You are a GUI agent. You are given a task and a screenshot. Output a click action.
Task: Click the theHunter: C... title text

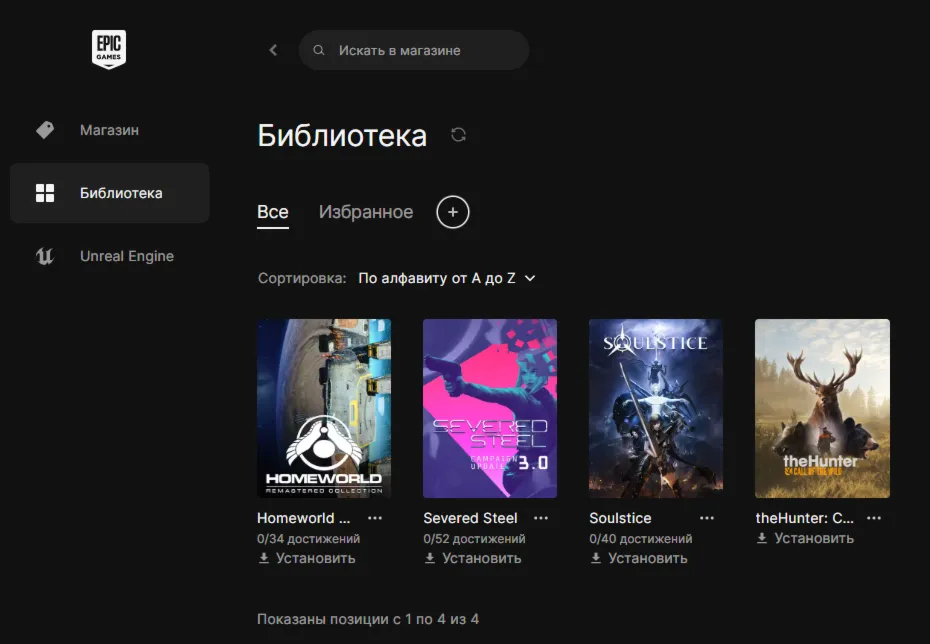tap(804, 518)
